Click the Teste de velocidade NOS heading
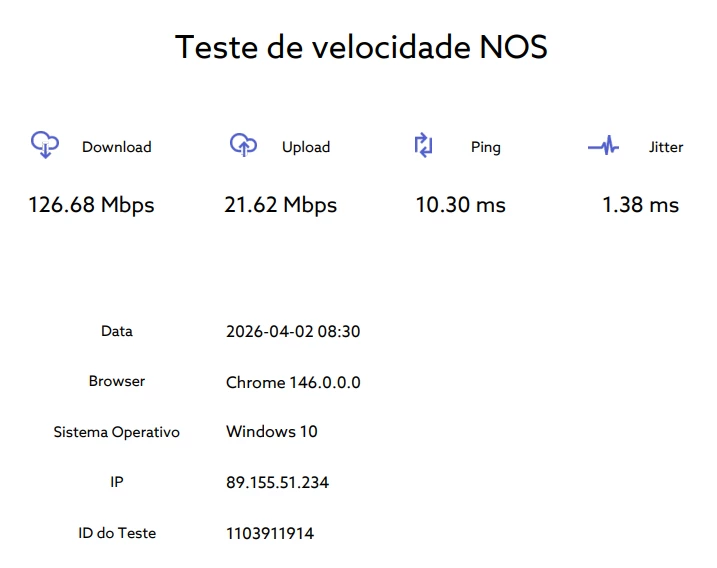This screenshot has width=717, height=568. pyautogui.click(x=361, y=47)
